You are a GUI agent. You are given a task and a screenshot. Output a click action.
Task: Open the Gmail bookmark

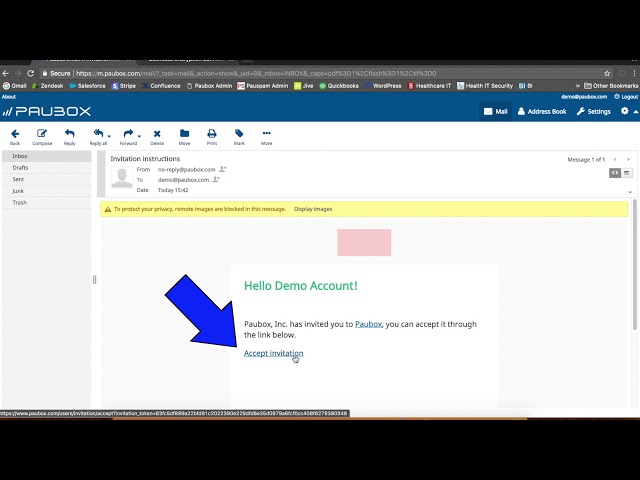coord(15,86)
